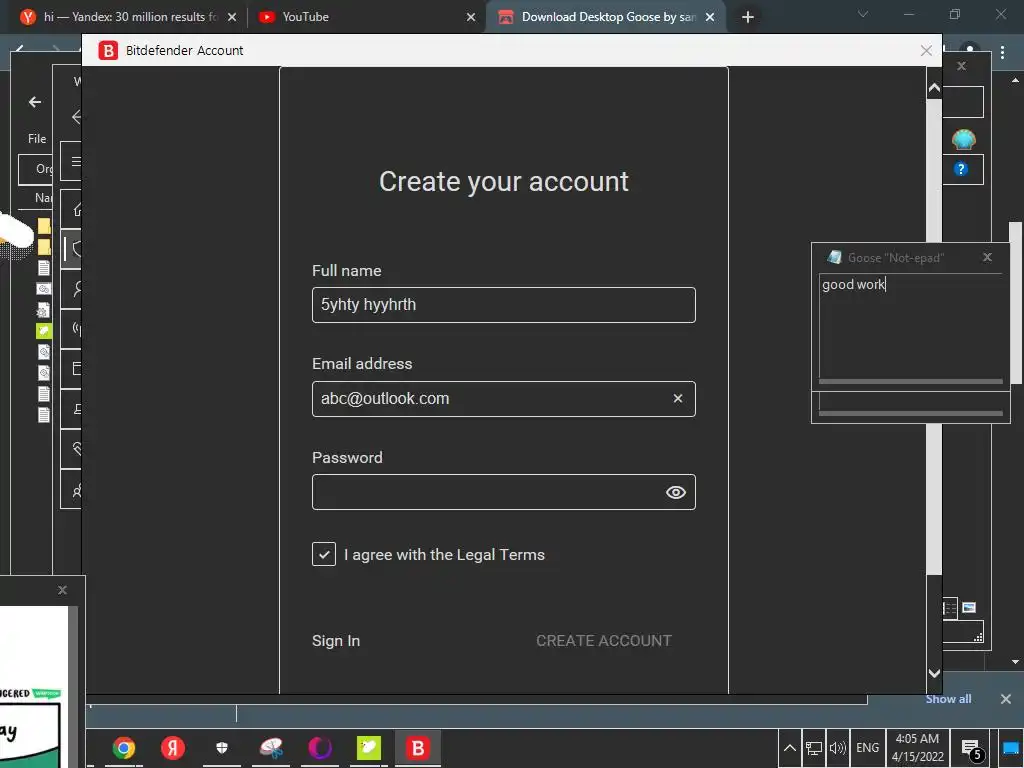The height and width of the screenshot is (768, 1024).
Task: Click the browser page's scrollbar down arrow
Action: click(1016, 662)
